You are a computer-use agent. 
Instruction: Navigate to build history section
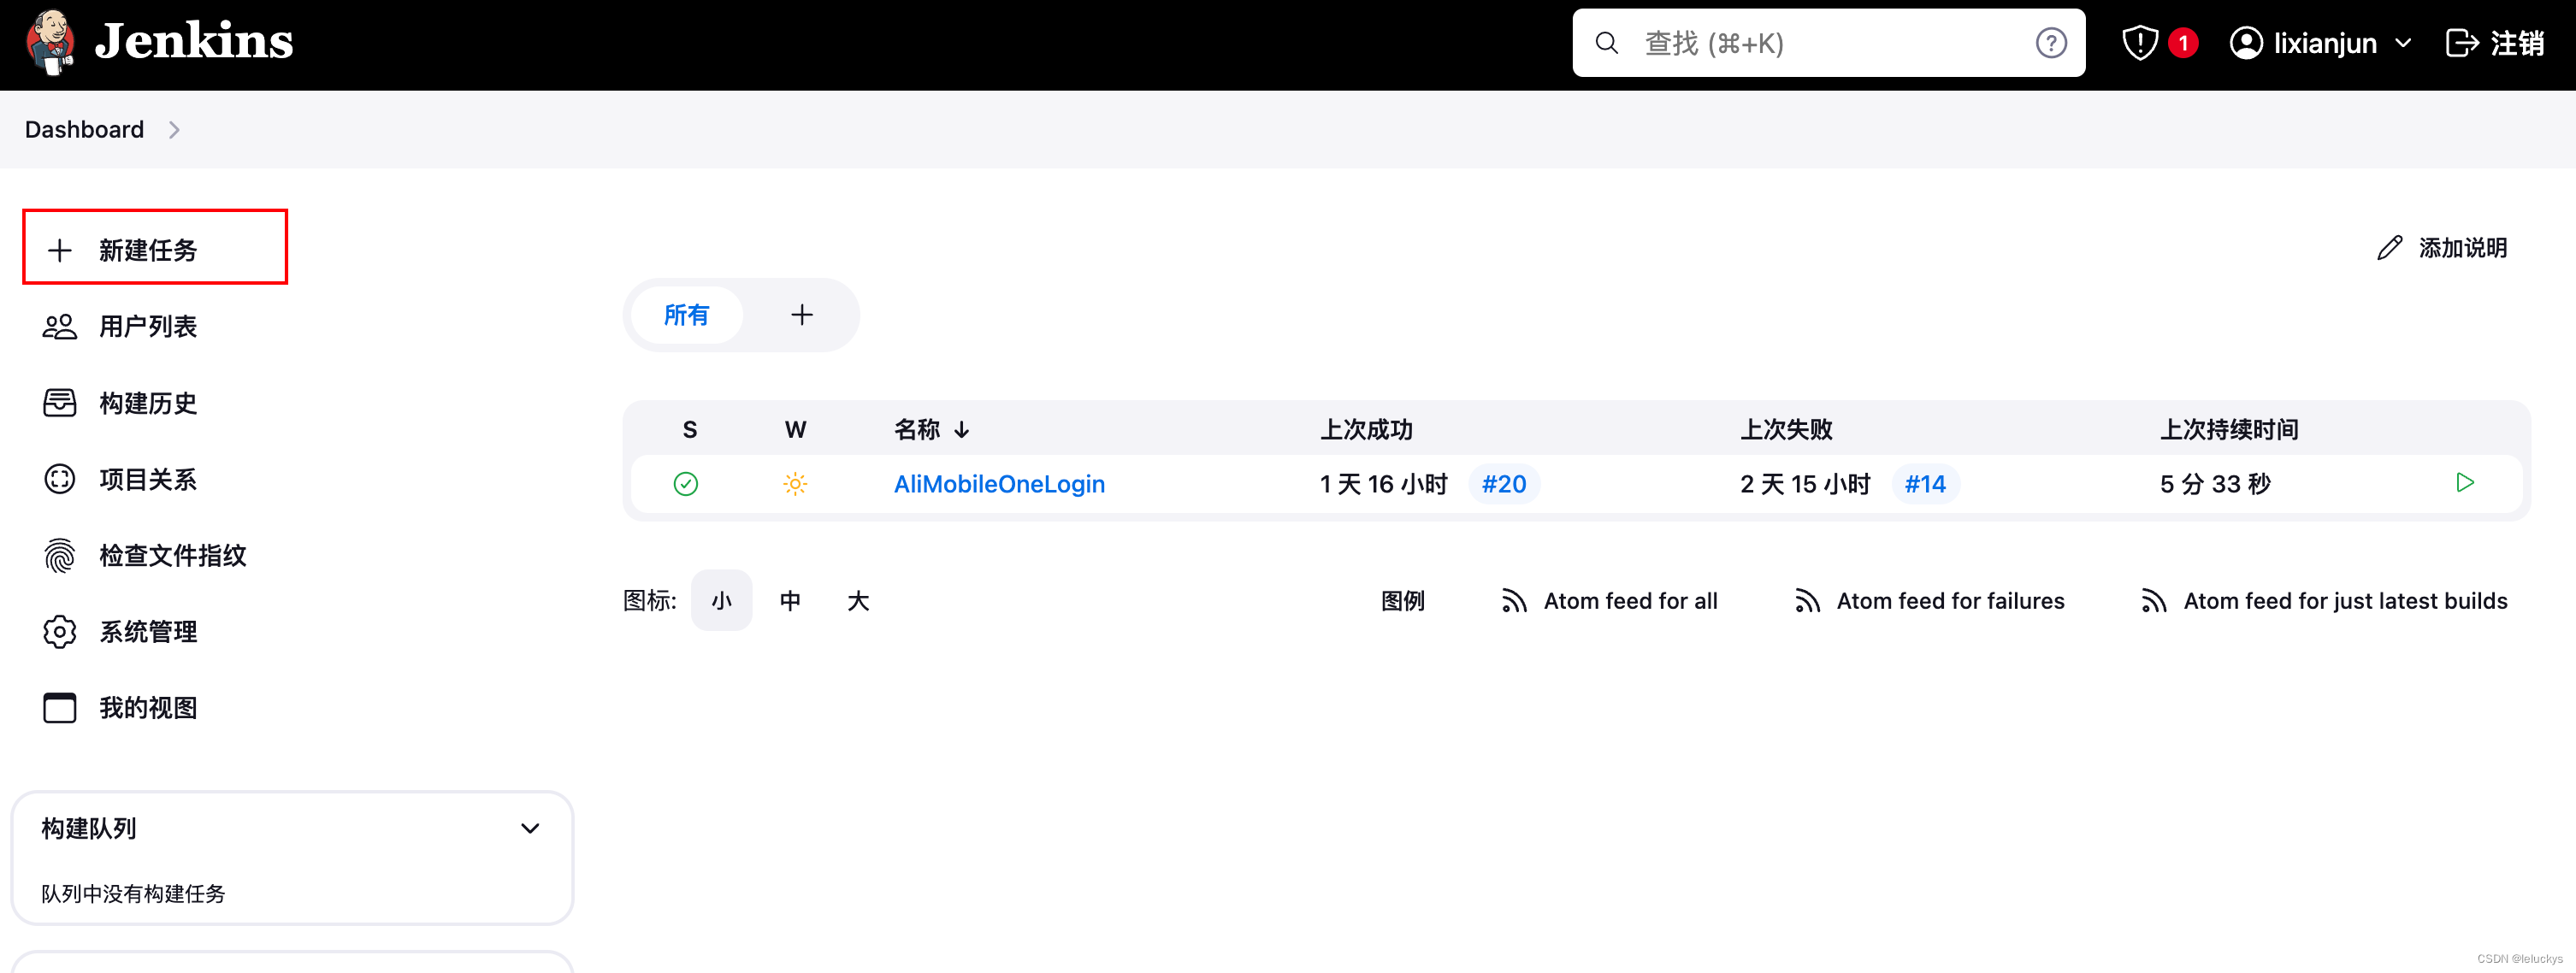(148, 403)
